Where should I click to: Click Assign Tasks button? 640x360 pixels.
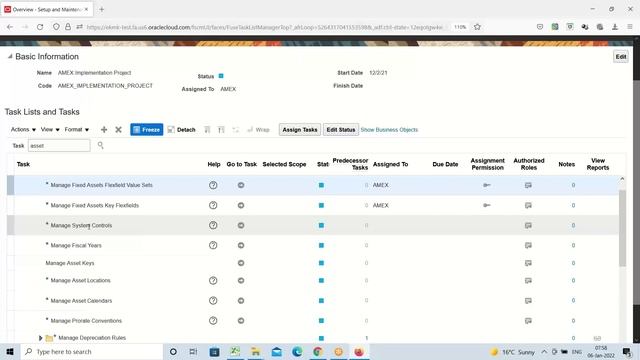click(x=300, y=129)
